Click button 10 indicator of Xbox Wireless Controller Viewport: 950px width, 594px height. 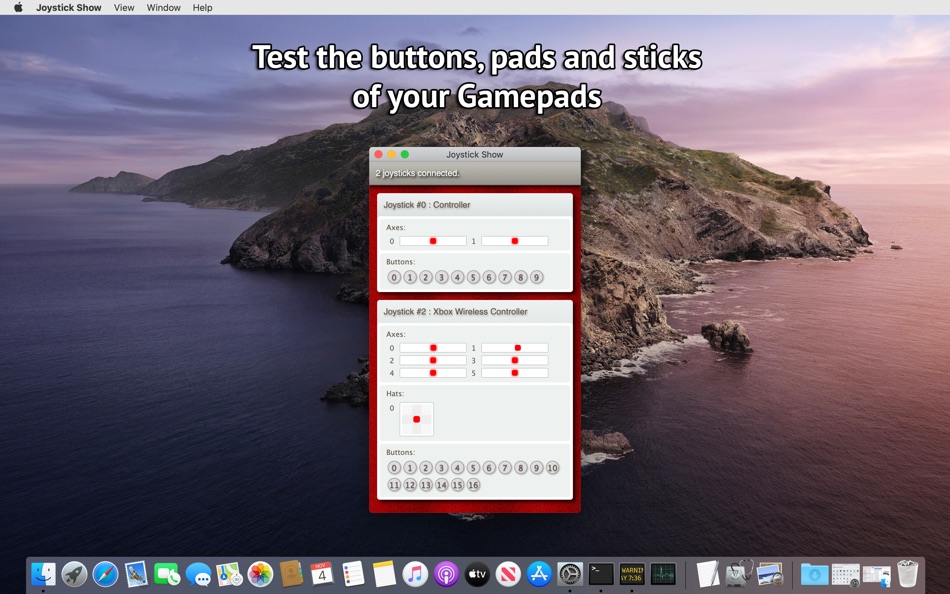click(x=552, y=468)
